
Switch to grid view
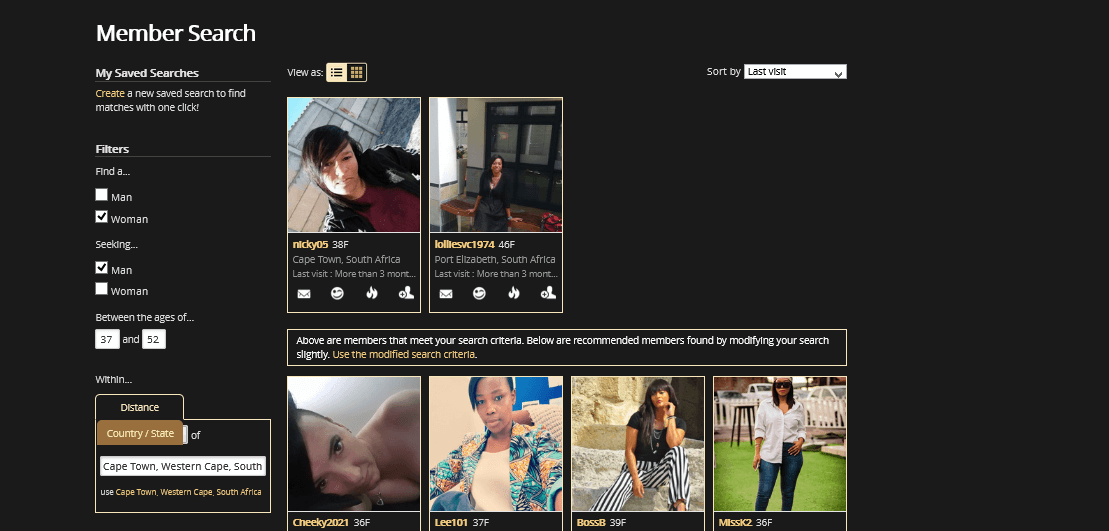click(356, 72)
